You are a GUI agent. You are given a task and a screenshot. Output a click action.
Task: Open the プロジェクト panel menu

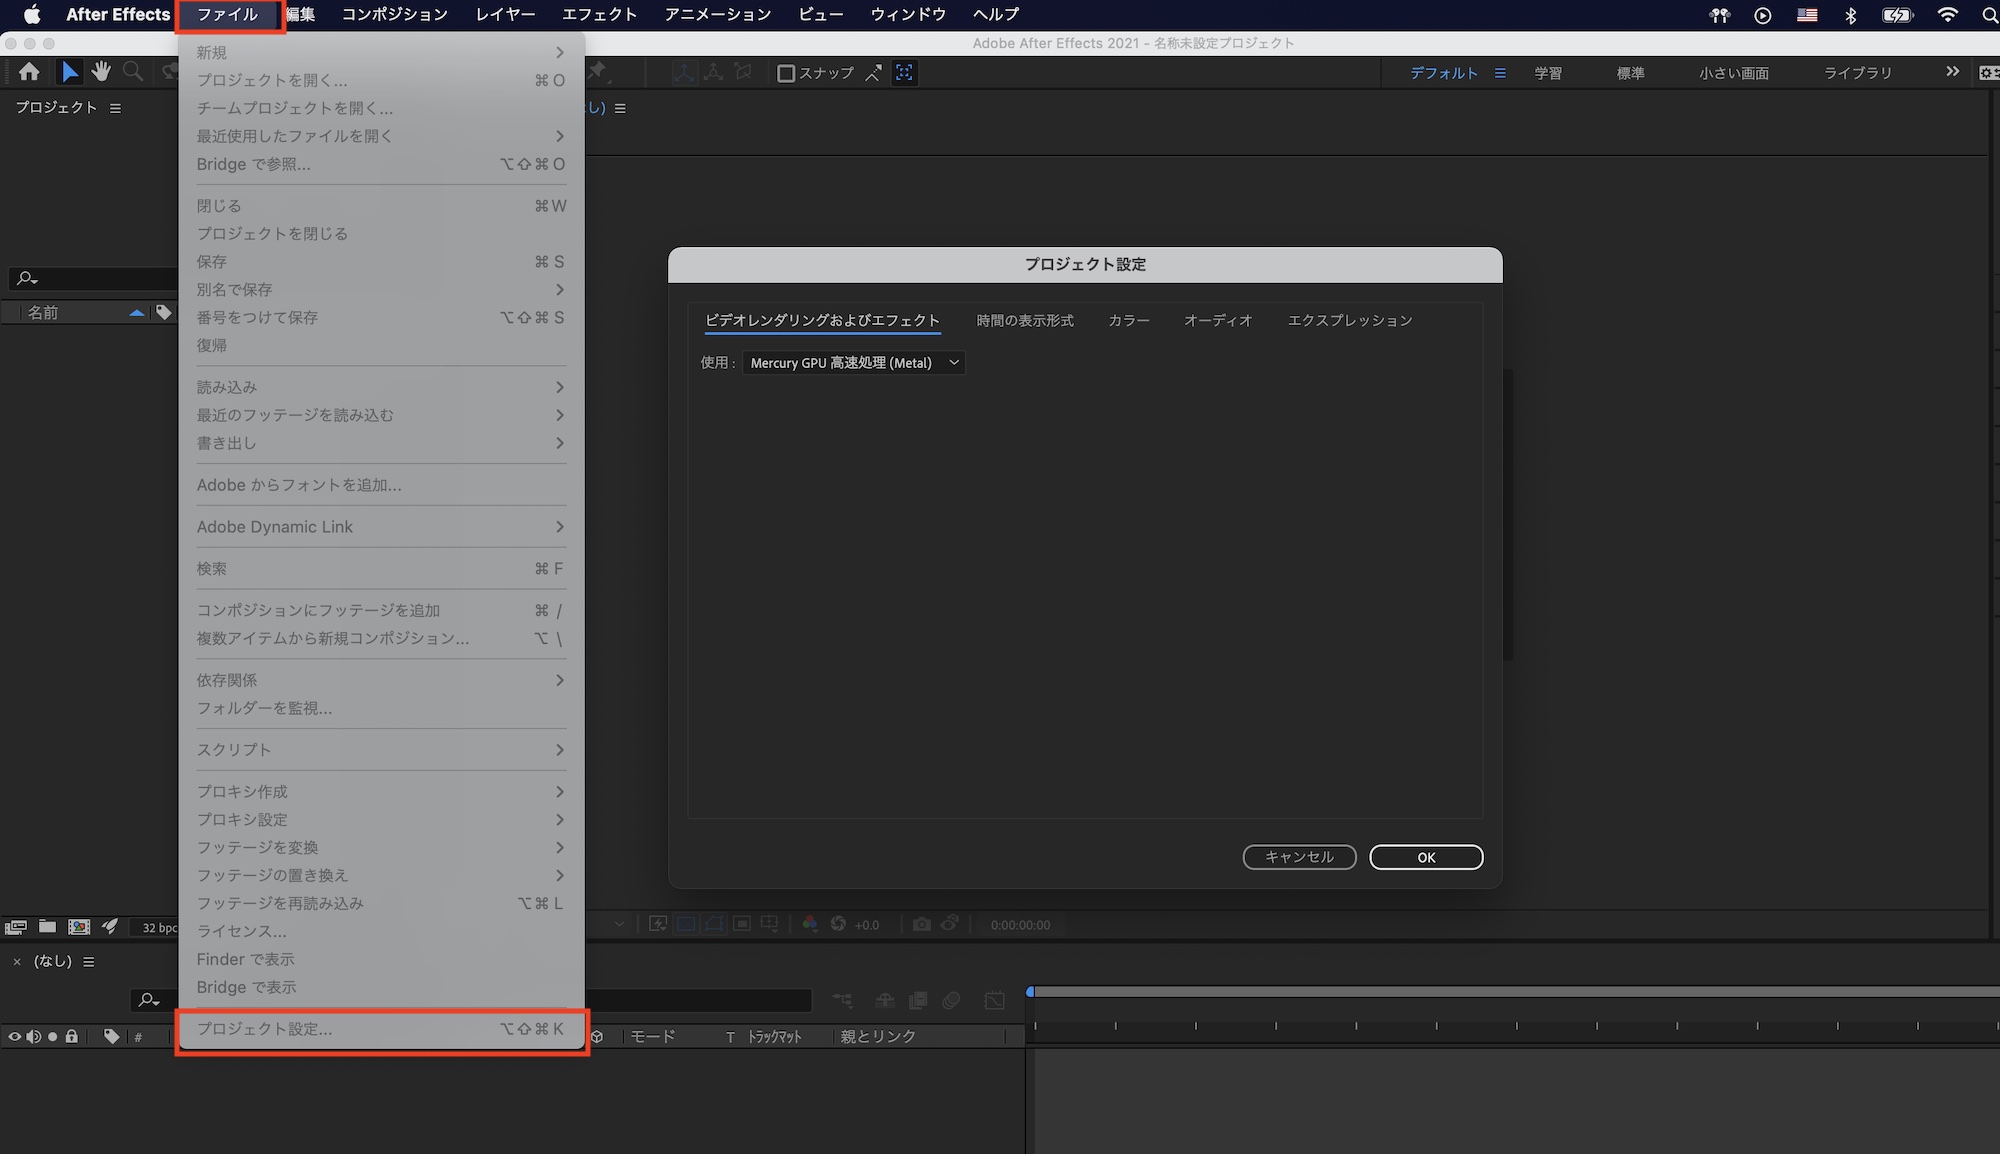pos(115,108)
